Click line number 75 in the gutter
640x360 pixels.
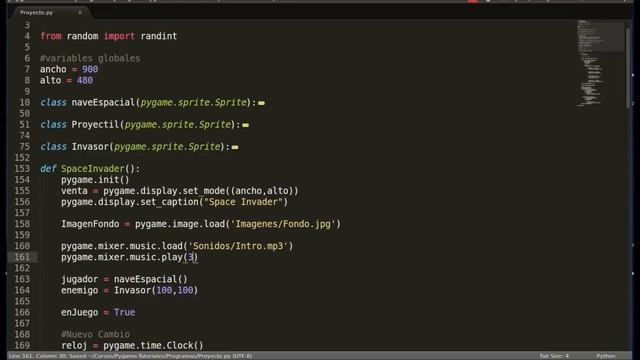pos(24,147)
